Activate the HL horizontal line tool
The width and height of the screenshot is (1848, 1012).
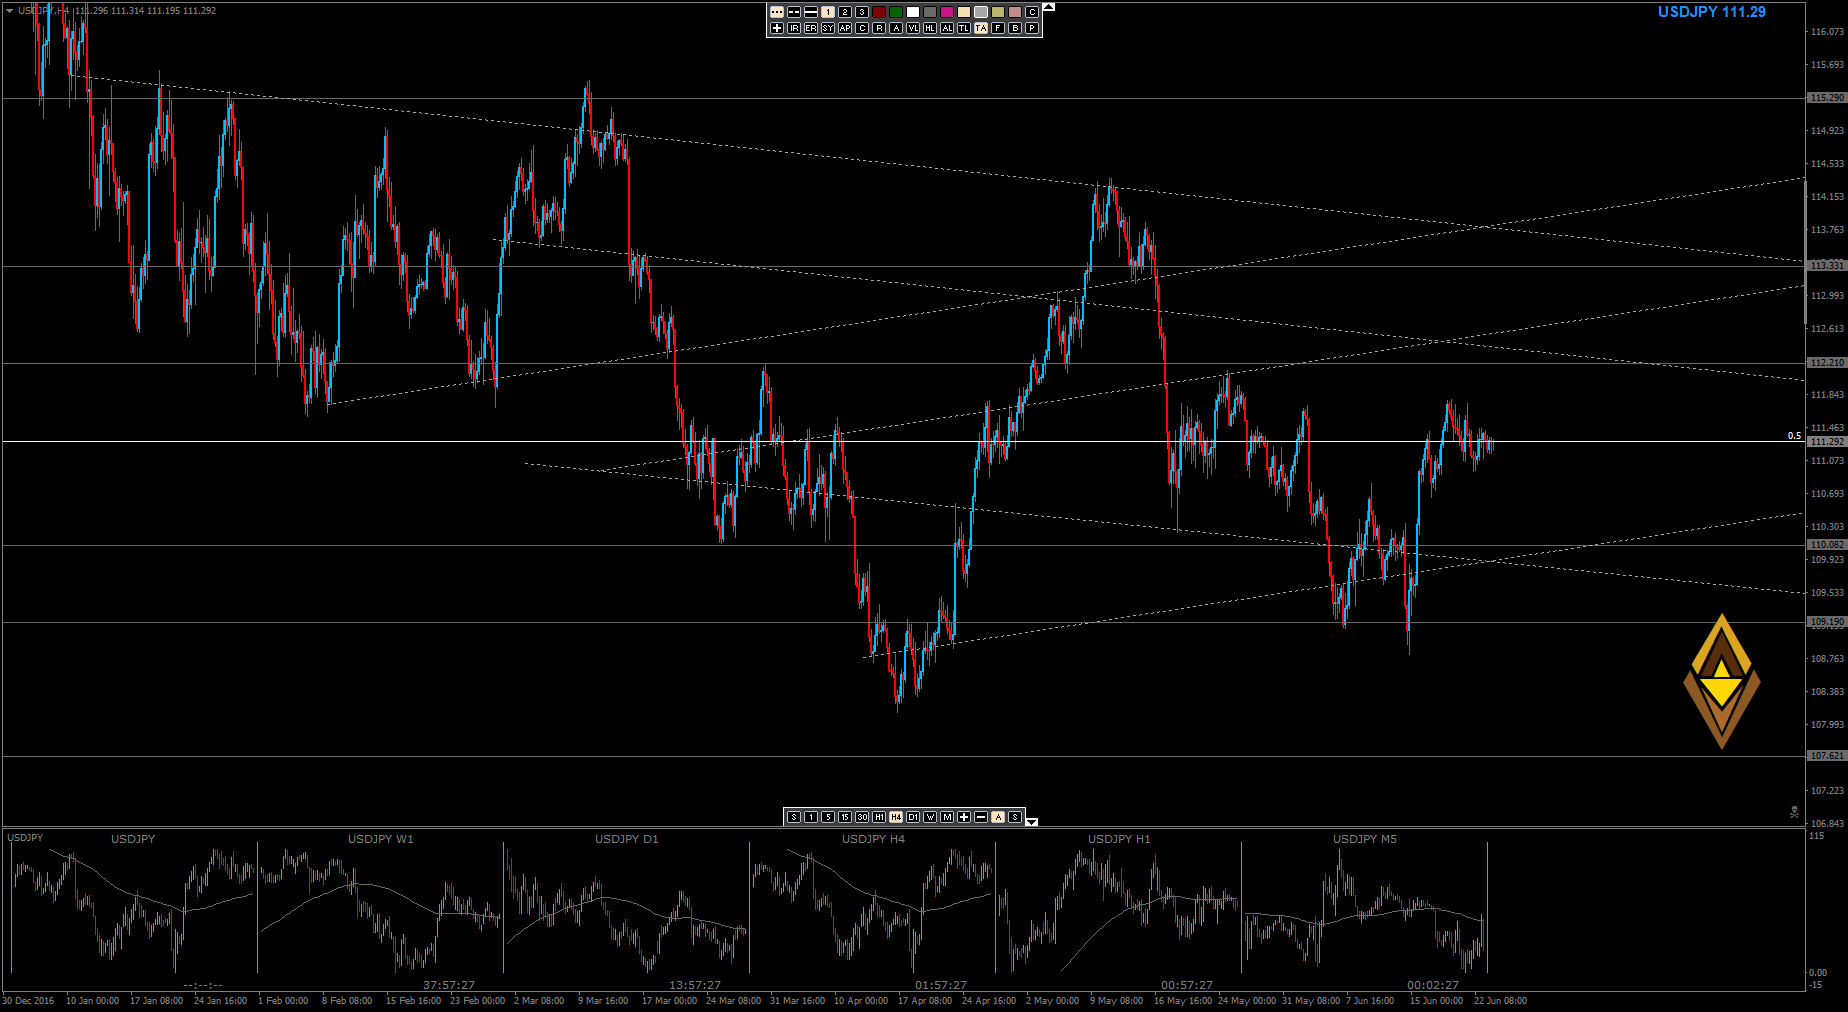[x=930, y=28]
